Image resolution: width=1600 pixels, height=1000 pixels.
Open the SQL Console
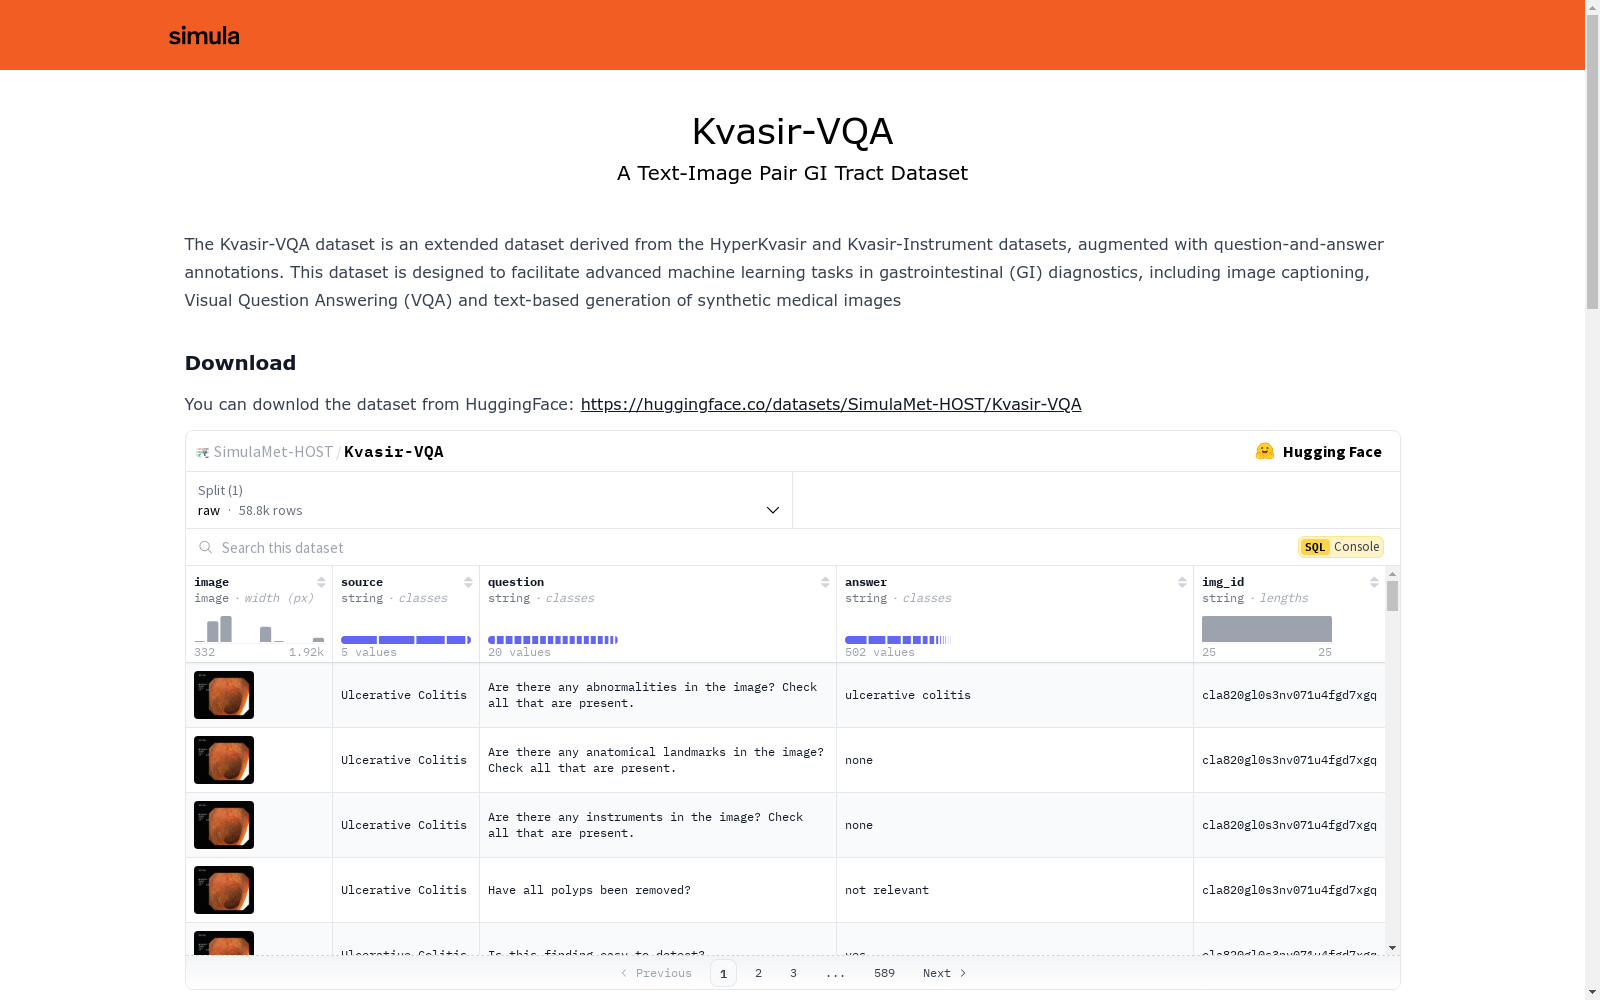1341,547
